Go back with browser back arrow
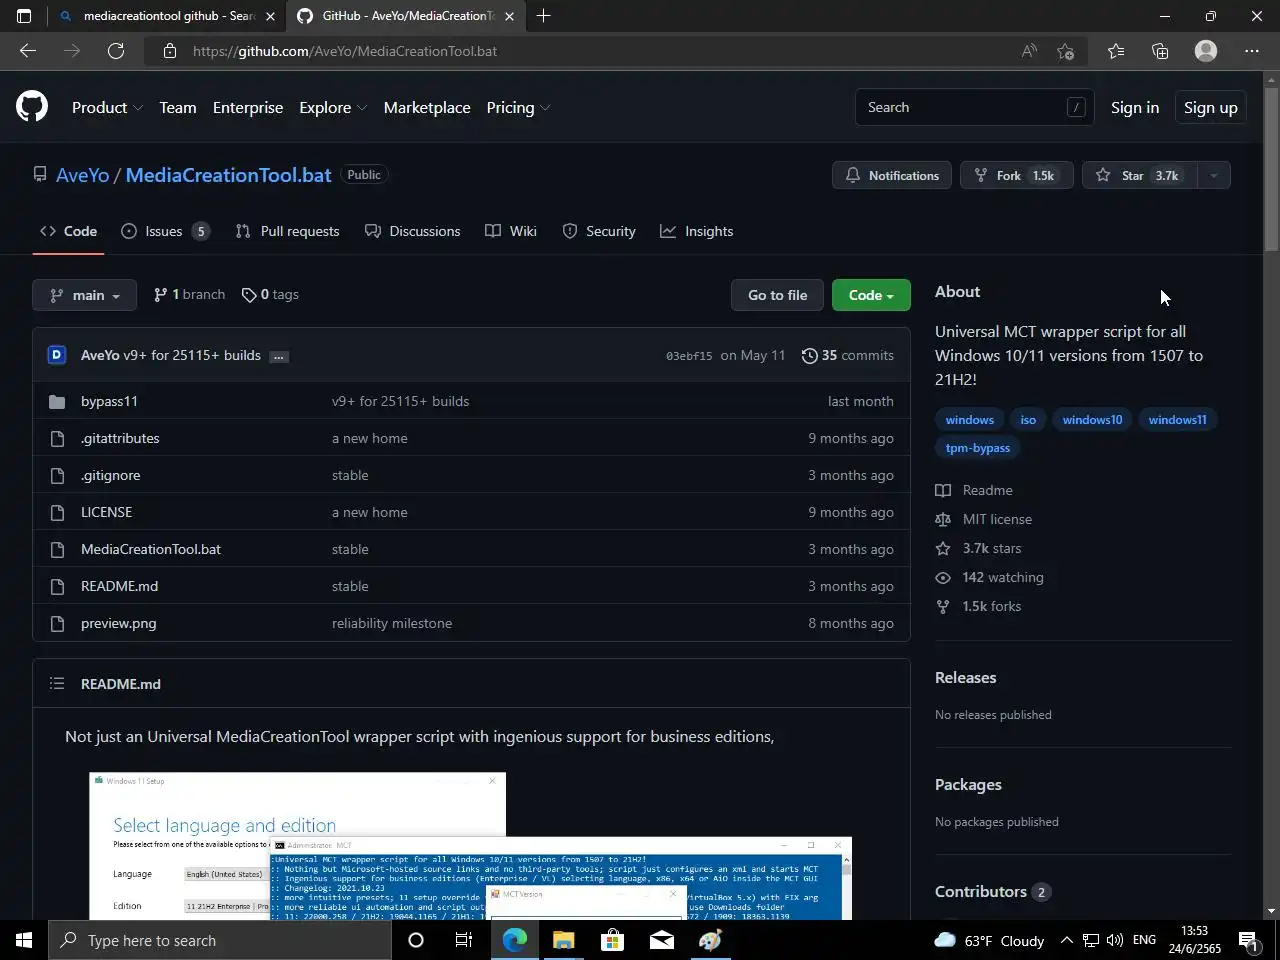1280x960 pixels. 28,51
